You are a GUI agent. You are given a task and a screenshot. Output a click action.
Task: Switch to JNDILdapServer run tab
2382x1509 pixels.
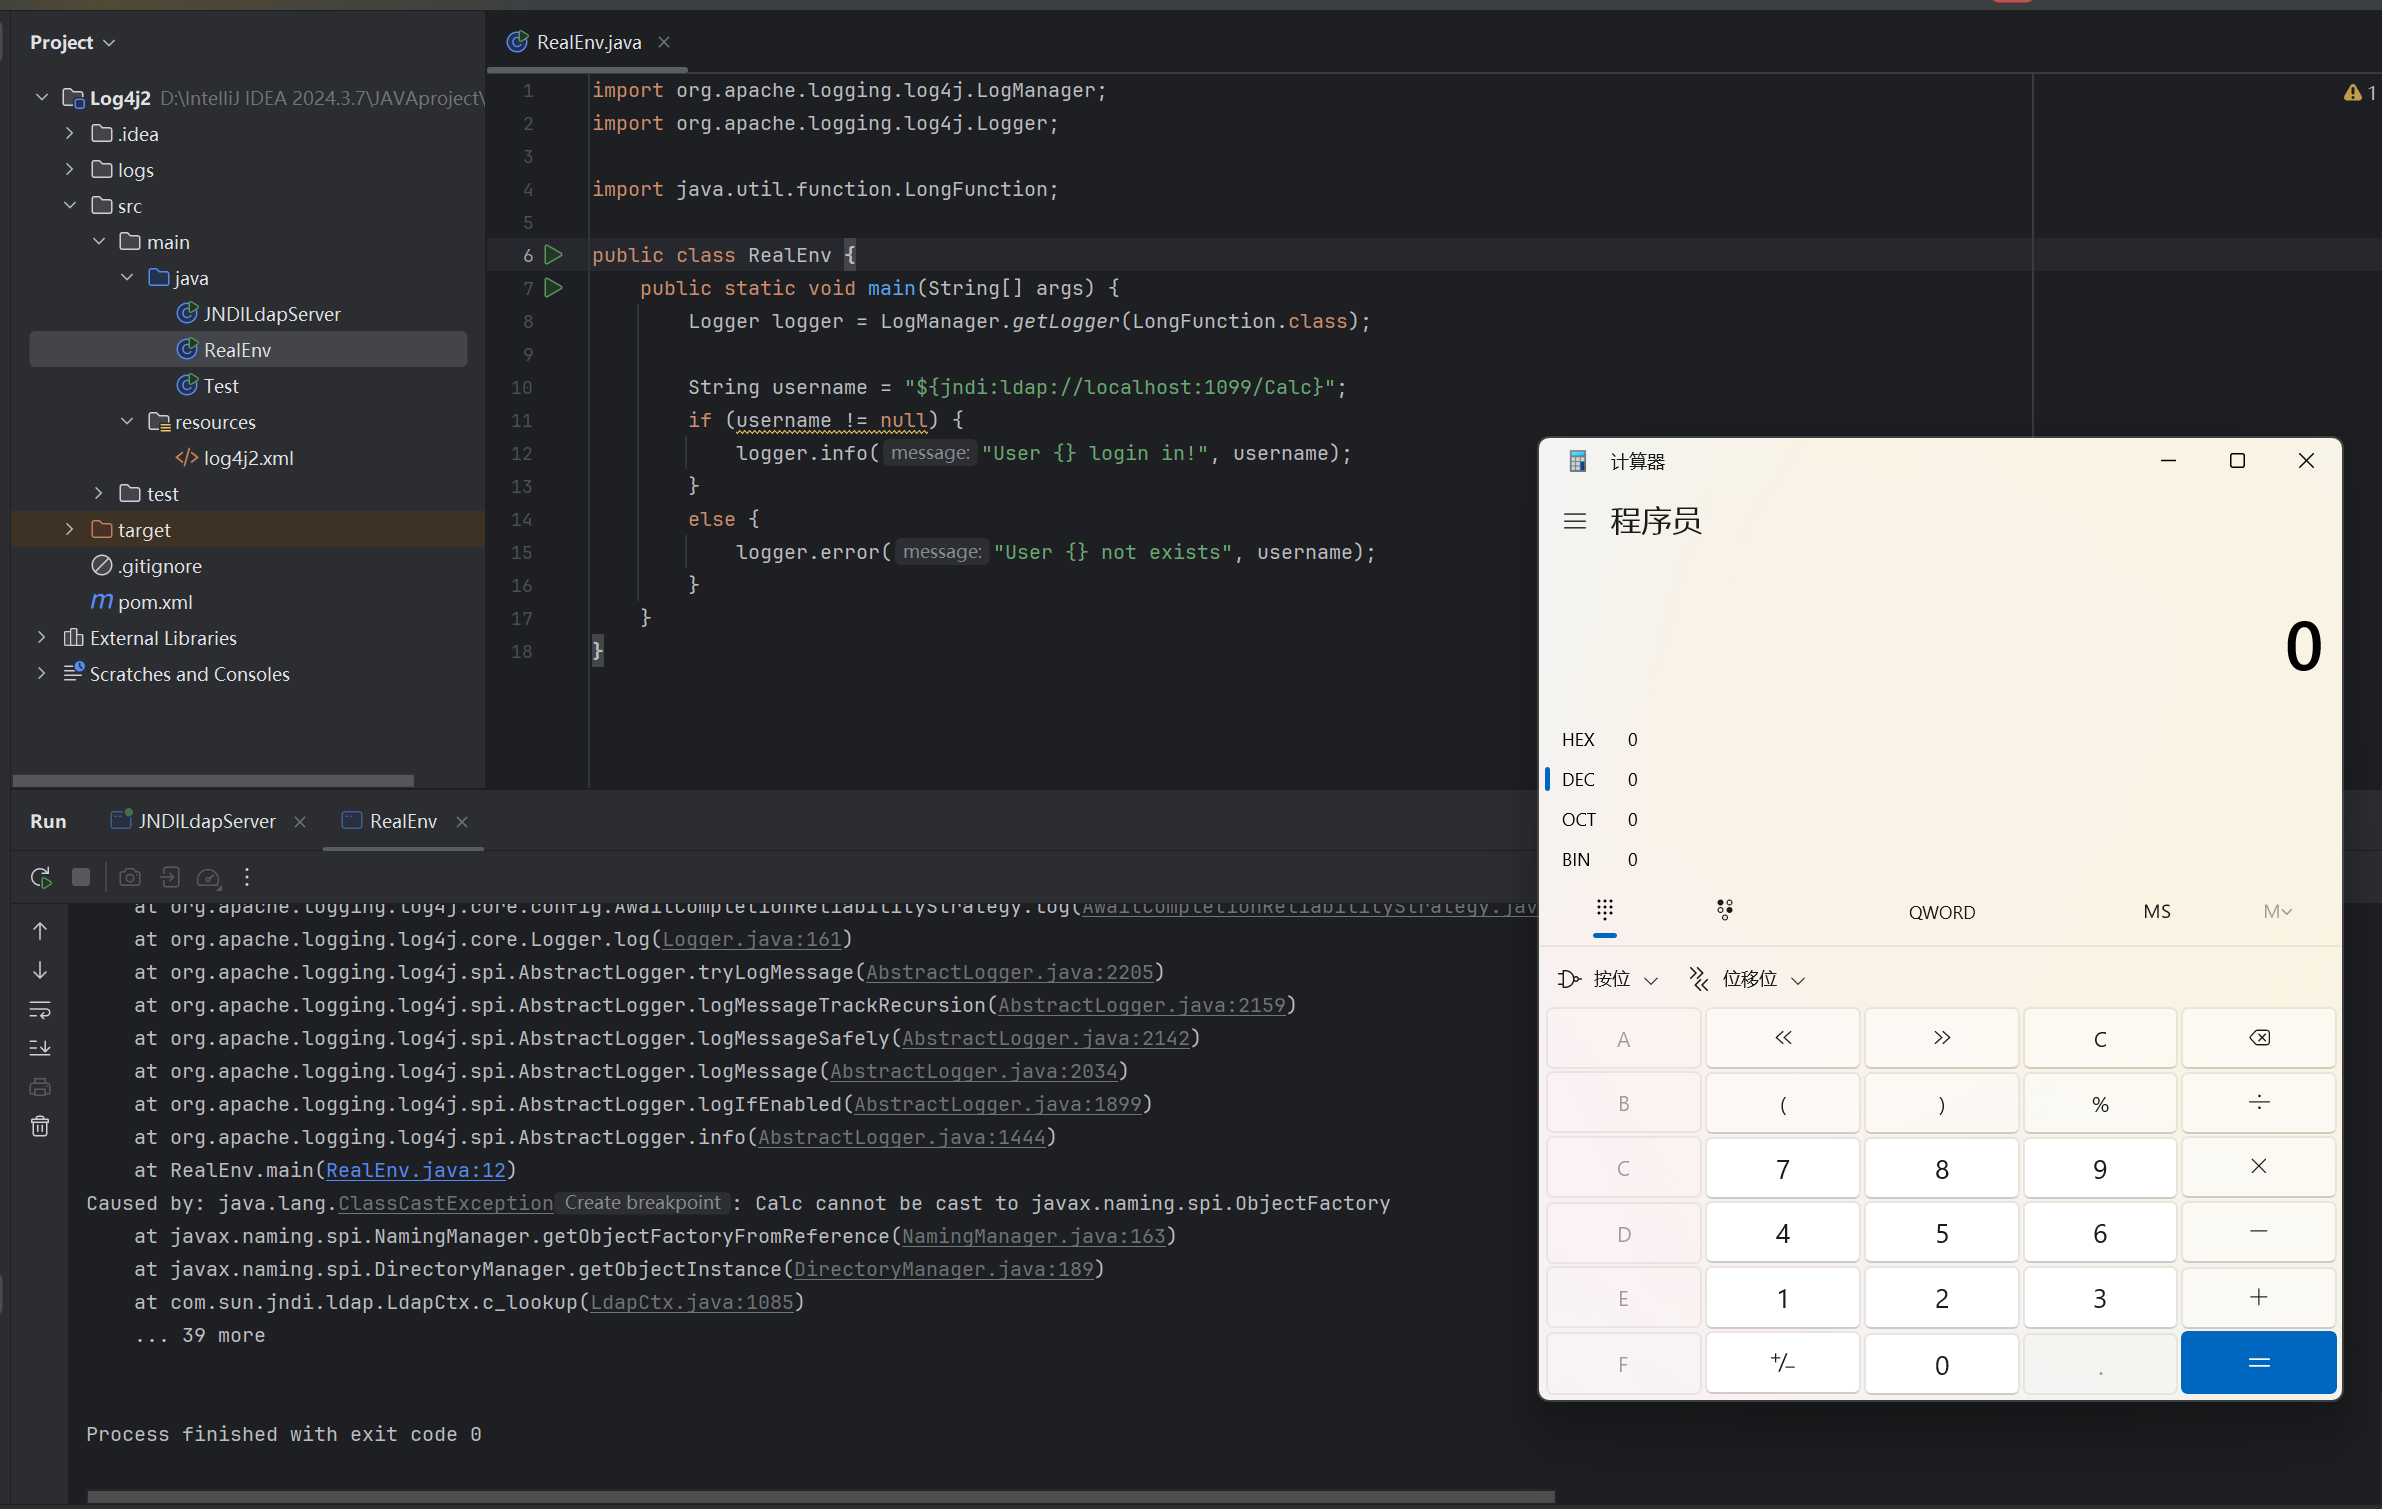206,821
